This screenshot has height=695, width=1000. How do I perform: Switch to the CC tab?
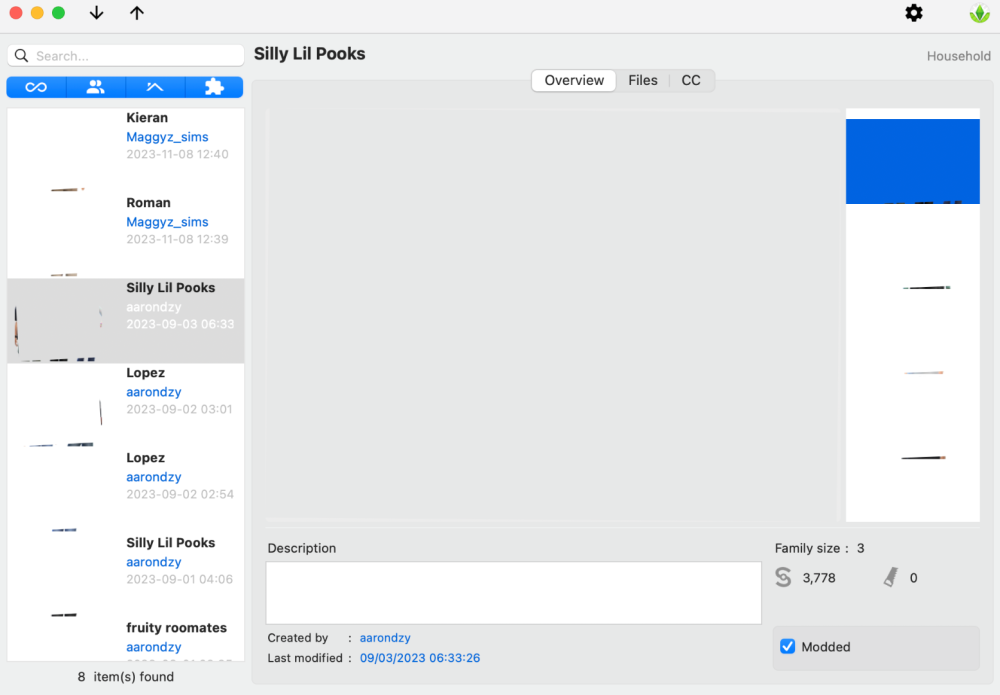691,80
